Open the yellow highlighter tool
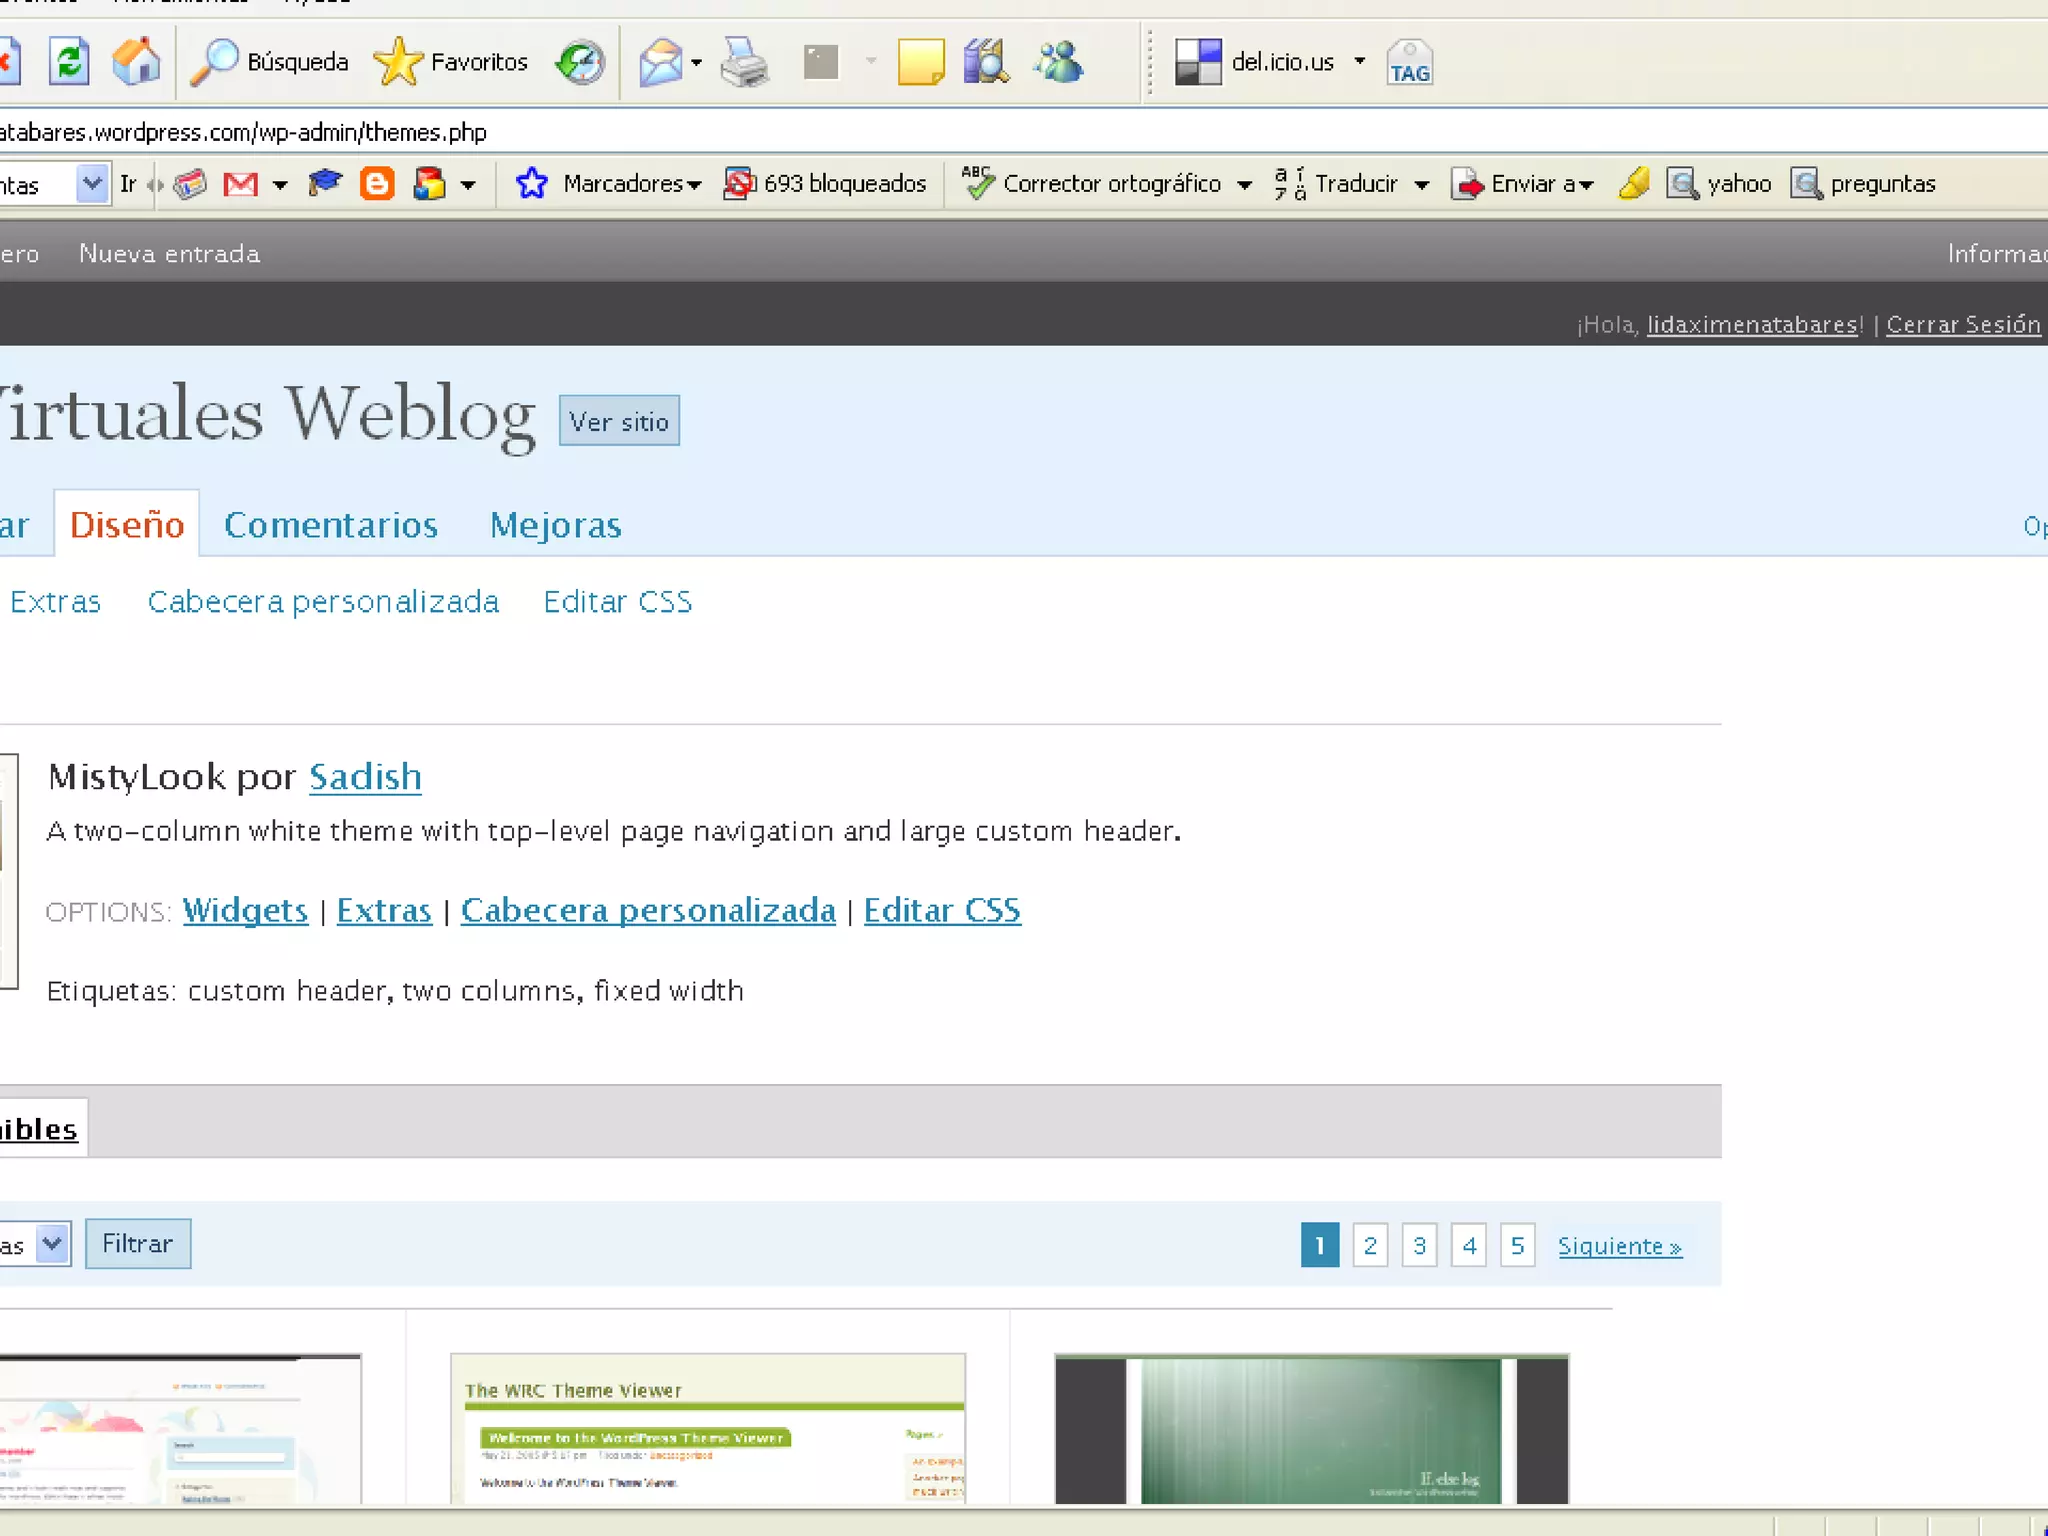The image size is (2048, 1536). [x=1633, y=184]
